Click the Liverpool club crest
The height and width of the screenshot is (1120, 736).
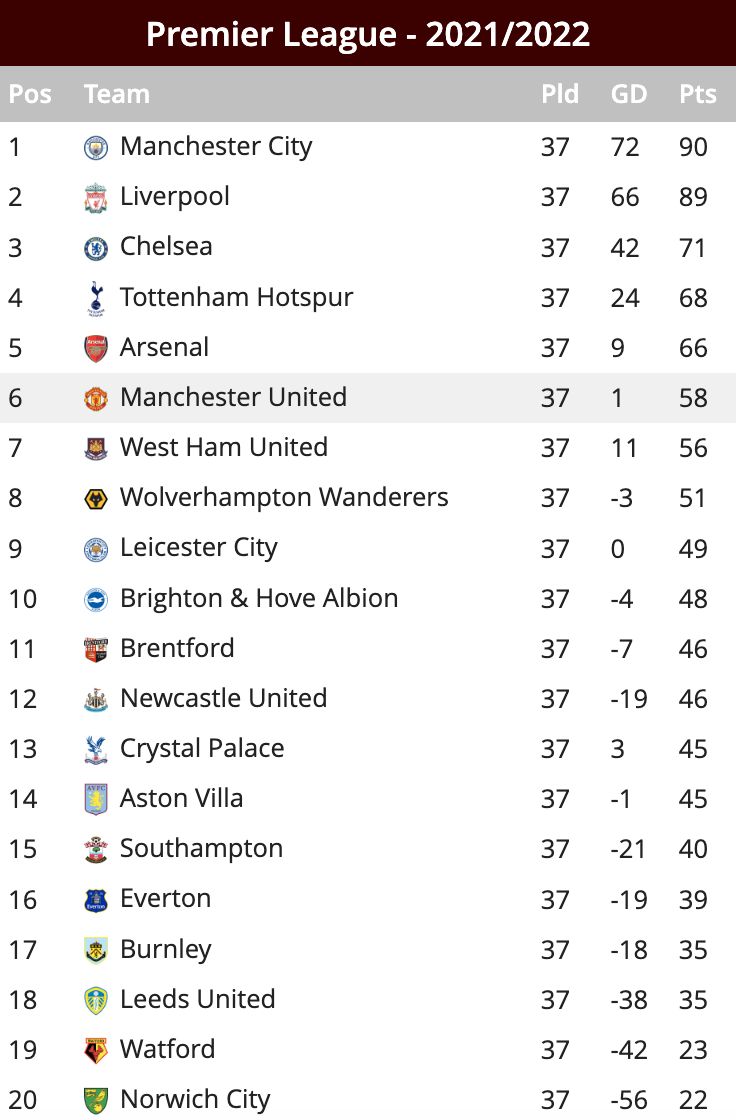pyautogui.click(x=96, y=198)
